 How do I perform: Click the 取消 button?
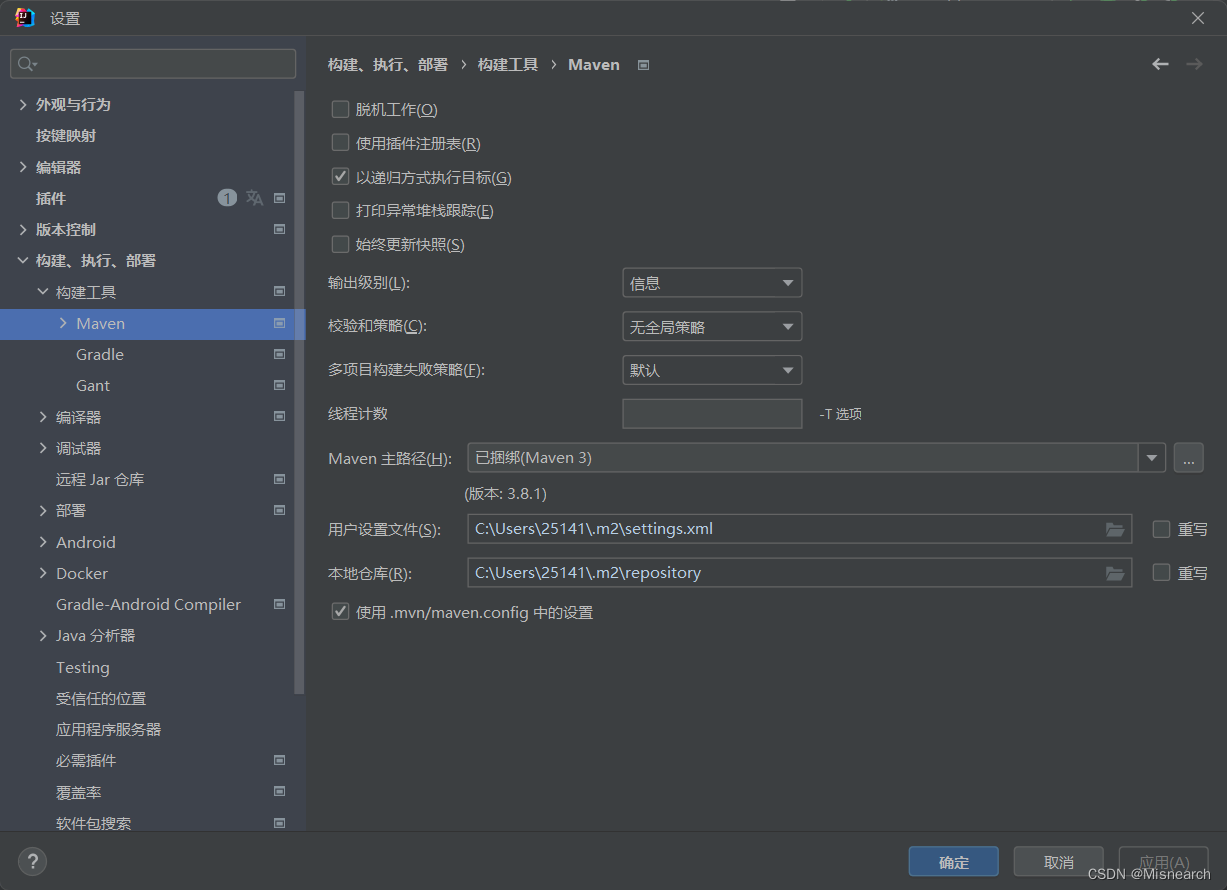point(1059,862)
